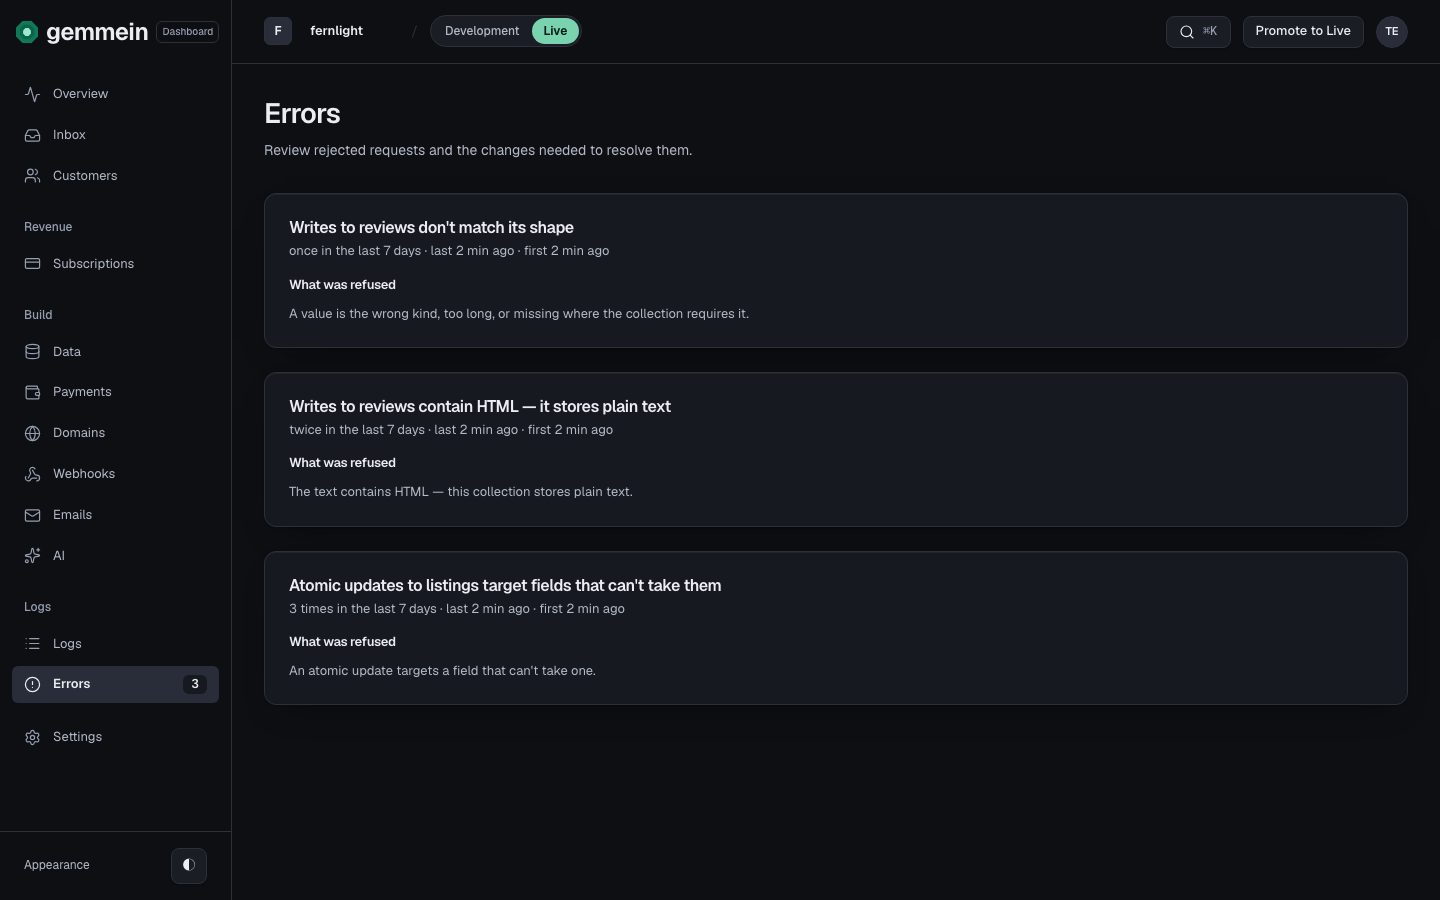Click the "Errors" page heading
The image size is (1440, 900).
tap(302, 114)
